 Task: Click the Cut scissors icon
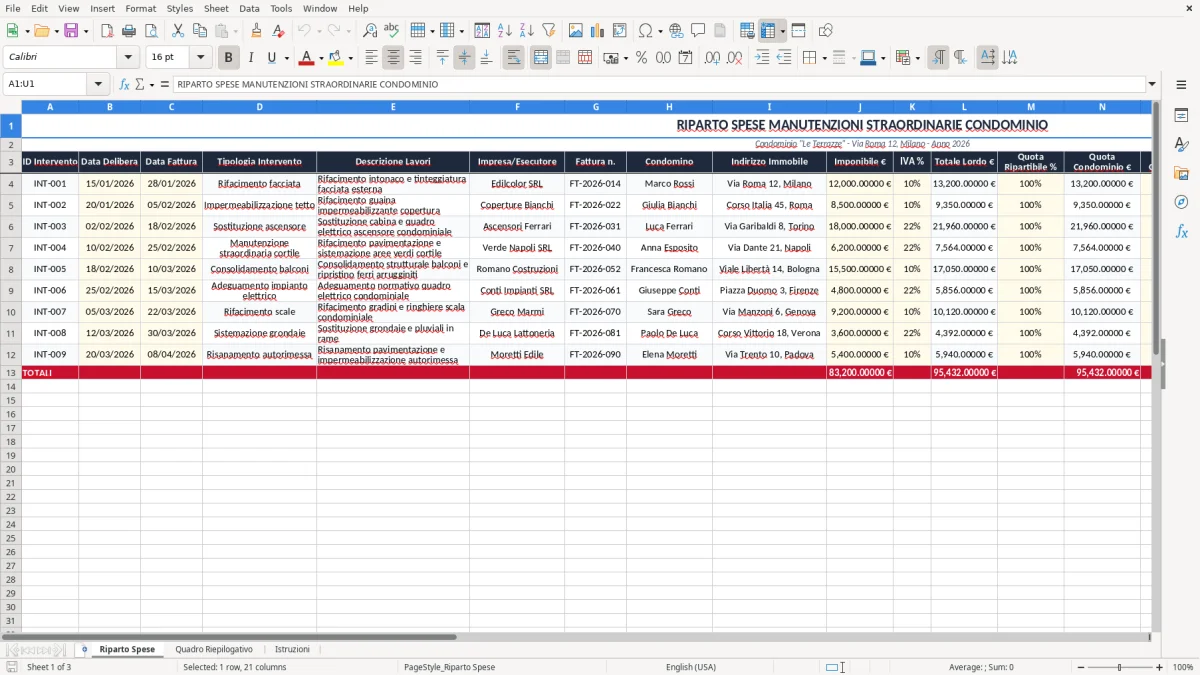click(178, 31)
